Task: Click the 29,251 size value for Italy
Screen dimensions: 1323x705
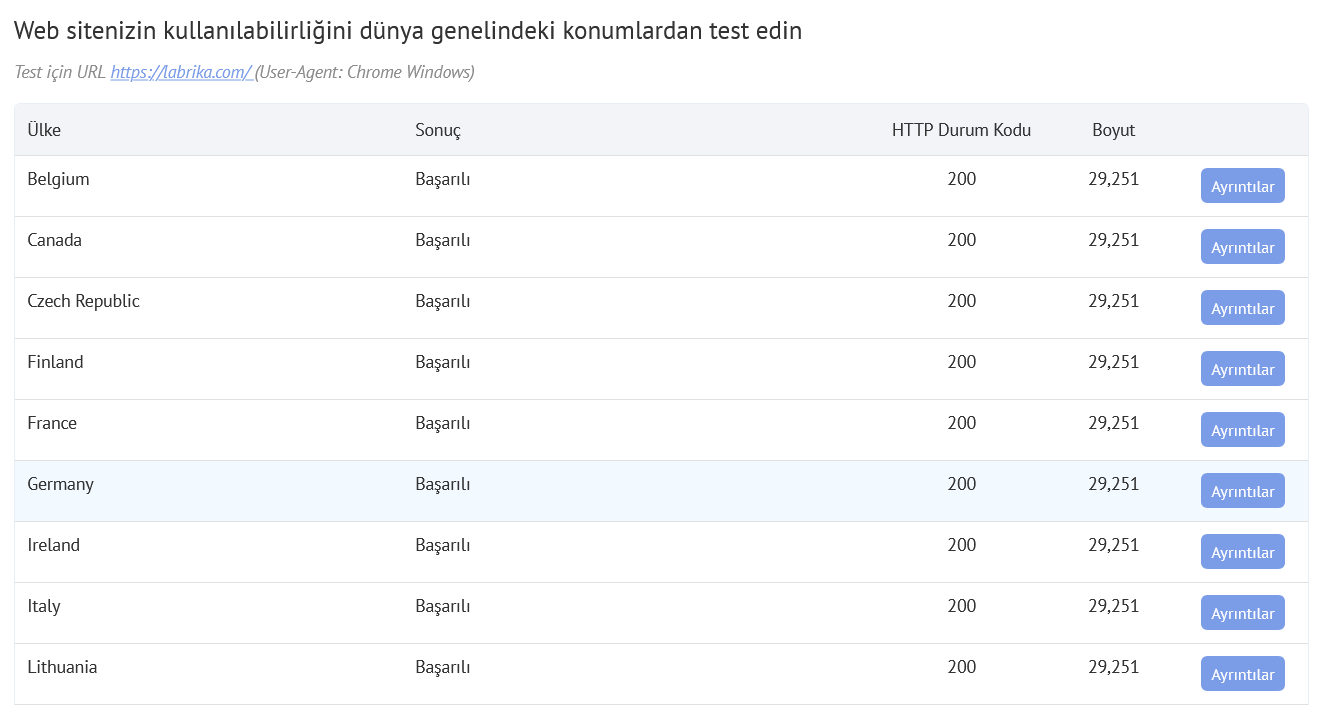Action: tap(1113, 606)
